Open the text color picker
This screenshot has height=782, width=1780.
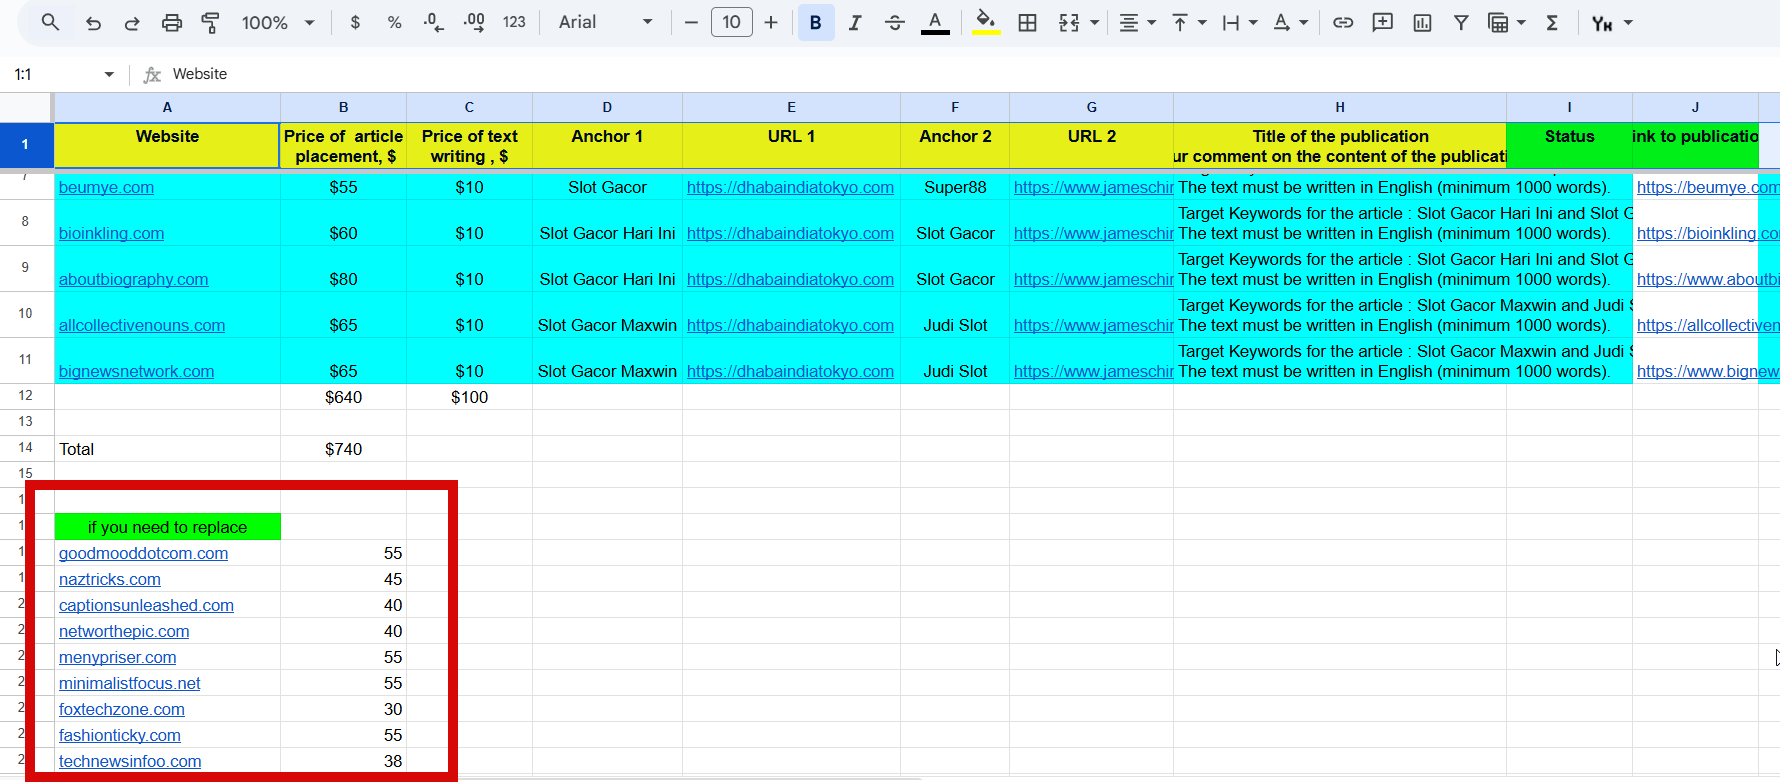pyautogui.click(x=935, y=22)
